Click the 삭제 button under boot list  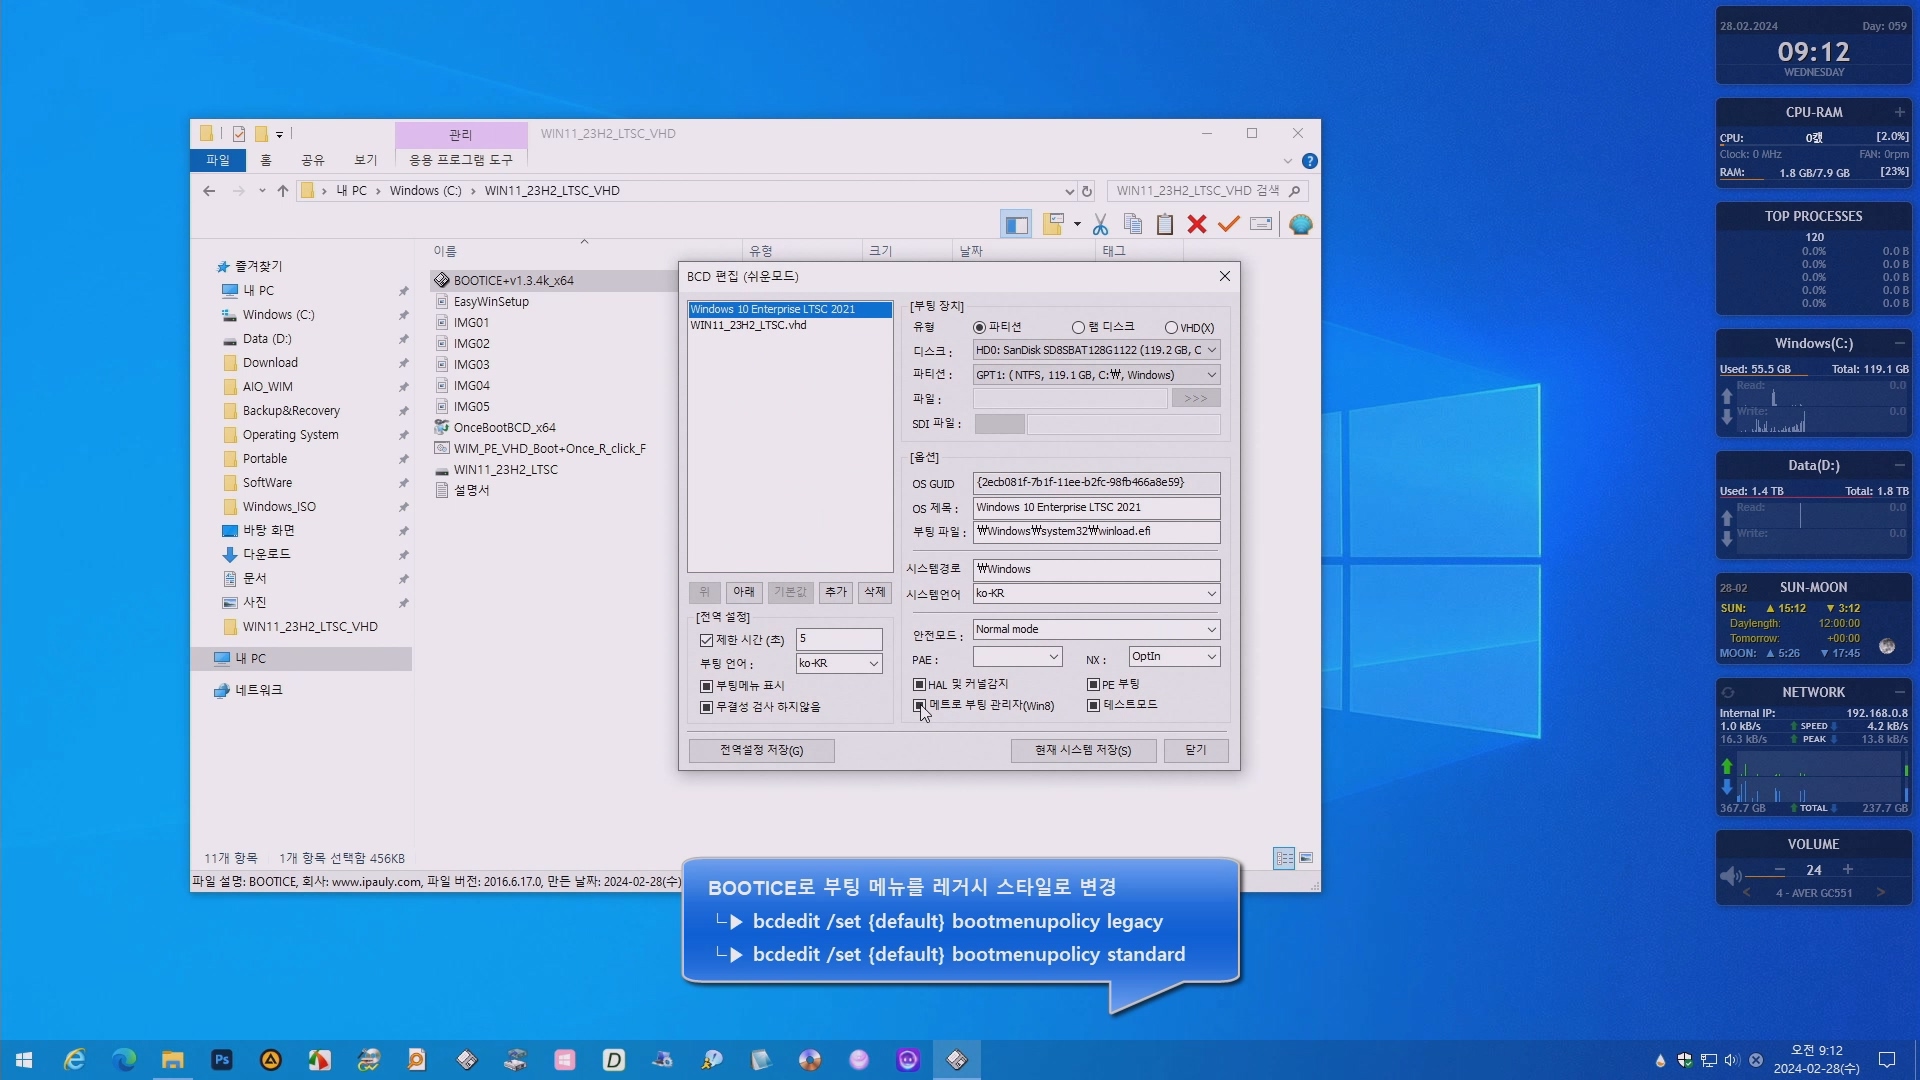875,593
